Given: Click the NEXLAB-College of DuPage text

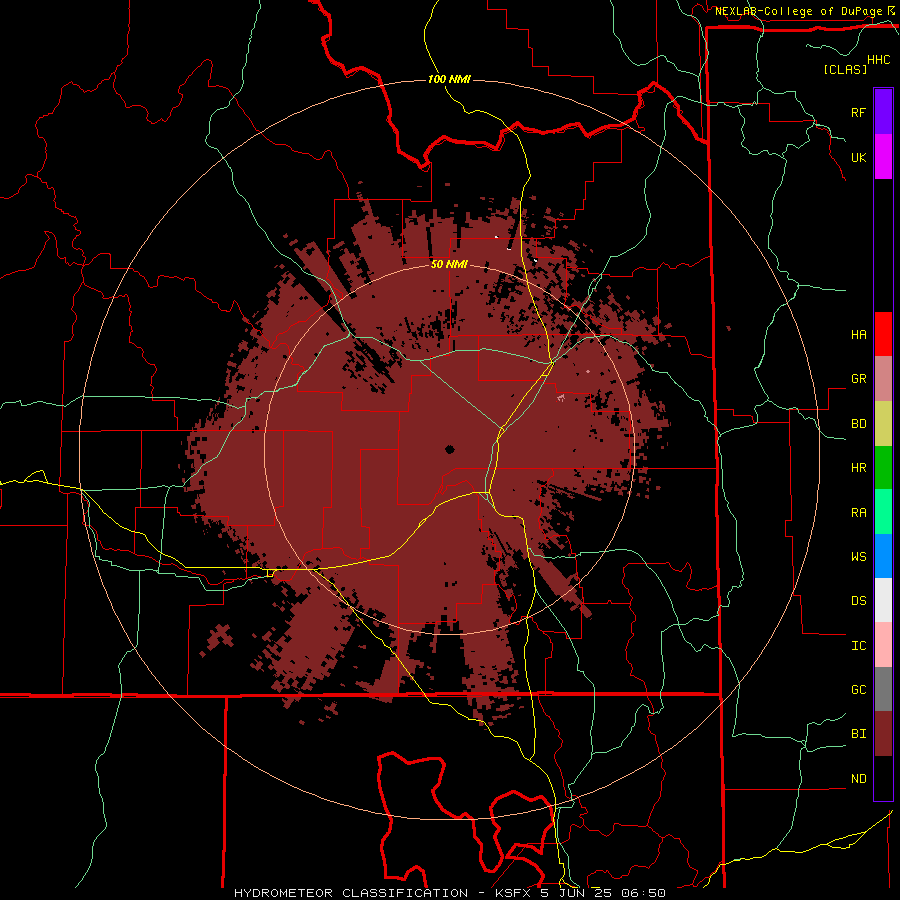Looking at the screenshot, I should (x=798, y=11).
